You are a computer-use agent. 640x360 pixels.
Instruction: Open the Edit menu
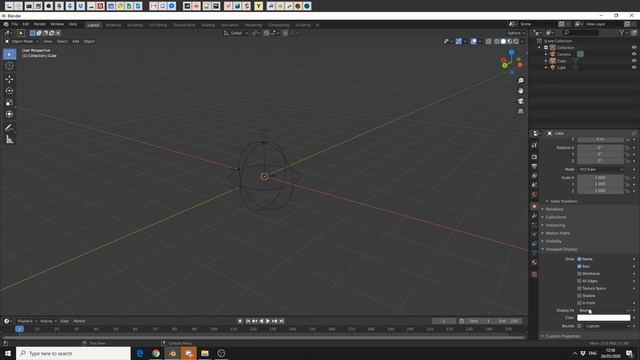click(x=26, y=24)
